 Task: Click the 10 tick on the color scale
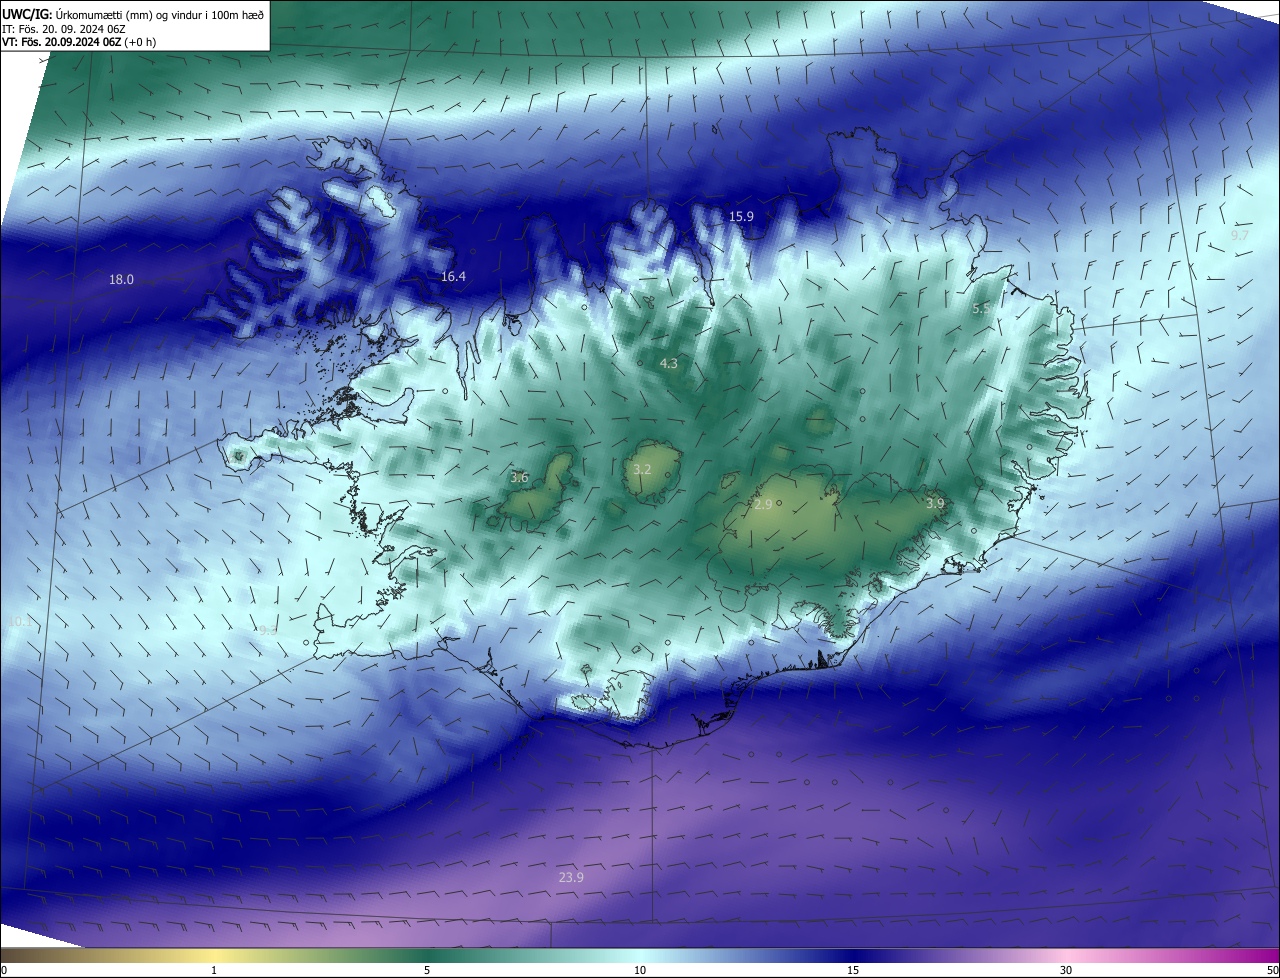[640, 970]
